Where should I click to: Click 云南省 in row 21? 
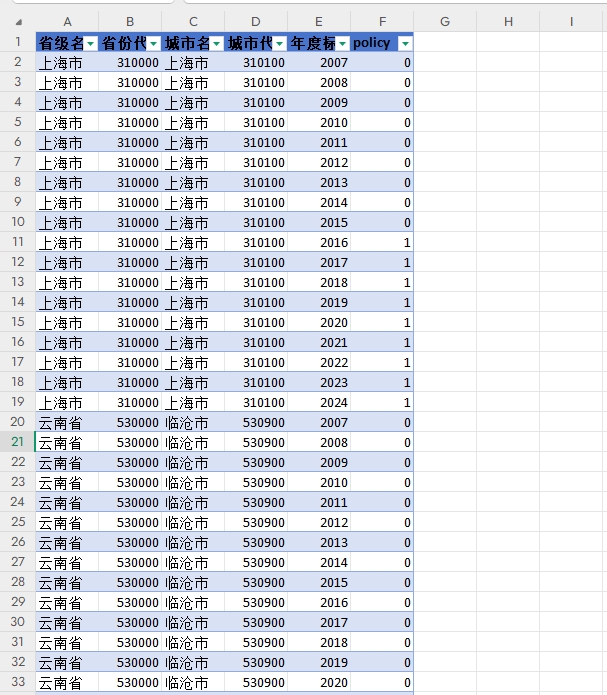[67, 442]
